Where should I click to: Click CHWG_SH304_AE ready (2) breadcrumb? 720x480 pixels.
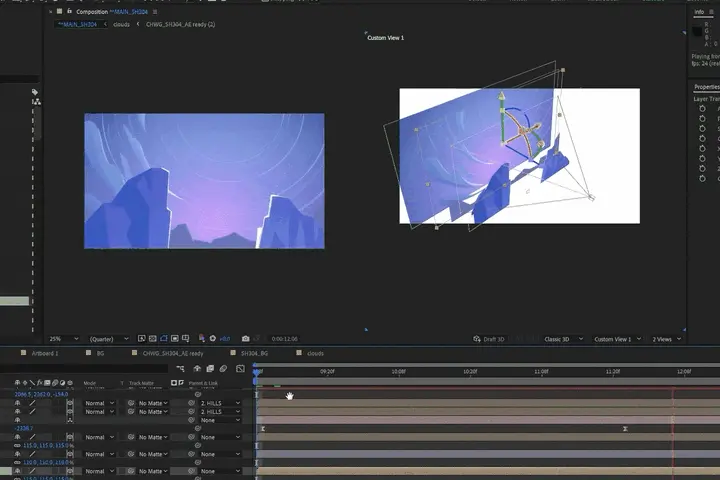[180, 24]
